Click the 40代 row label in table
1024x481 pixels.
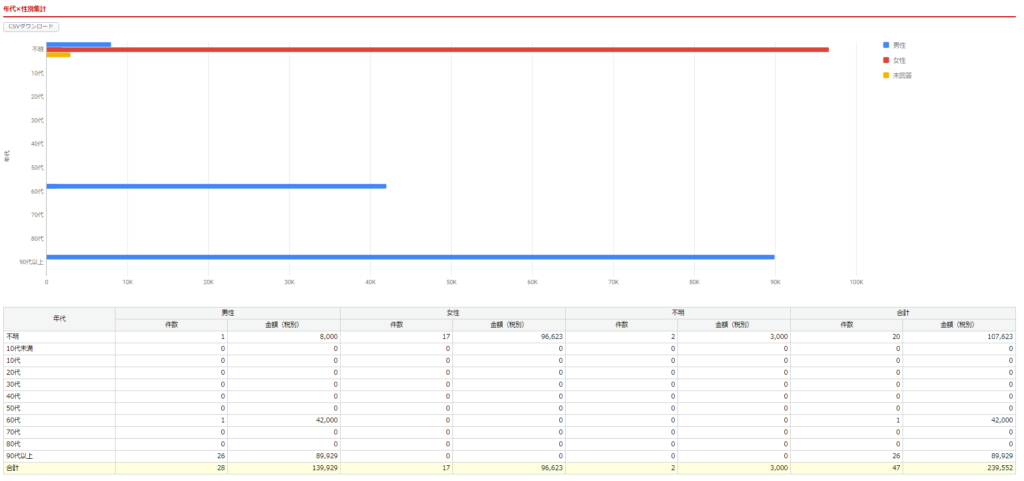click(x=13, y=396)
